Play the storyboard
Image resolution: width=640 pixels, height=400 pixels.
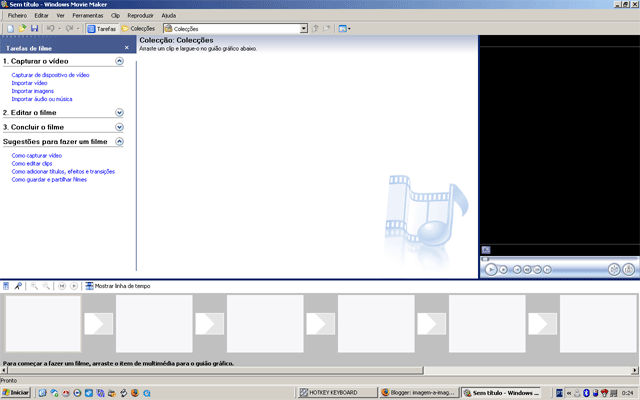74,286
